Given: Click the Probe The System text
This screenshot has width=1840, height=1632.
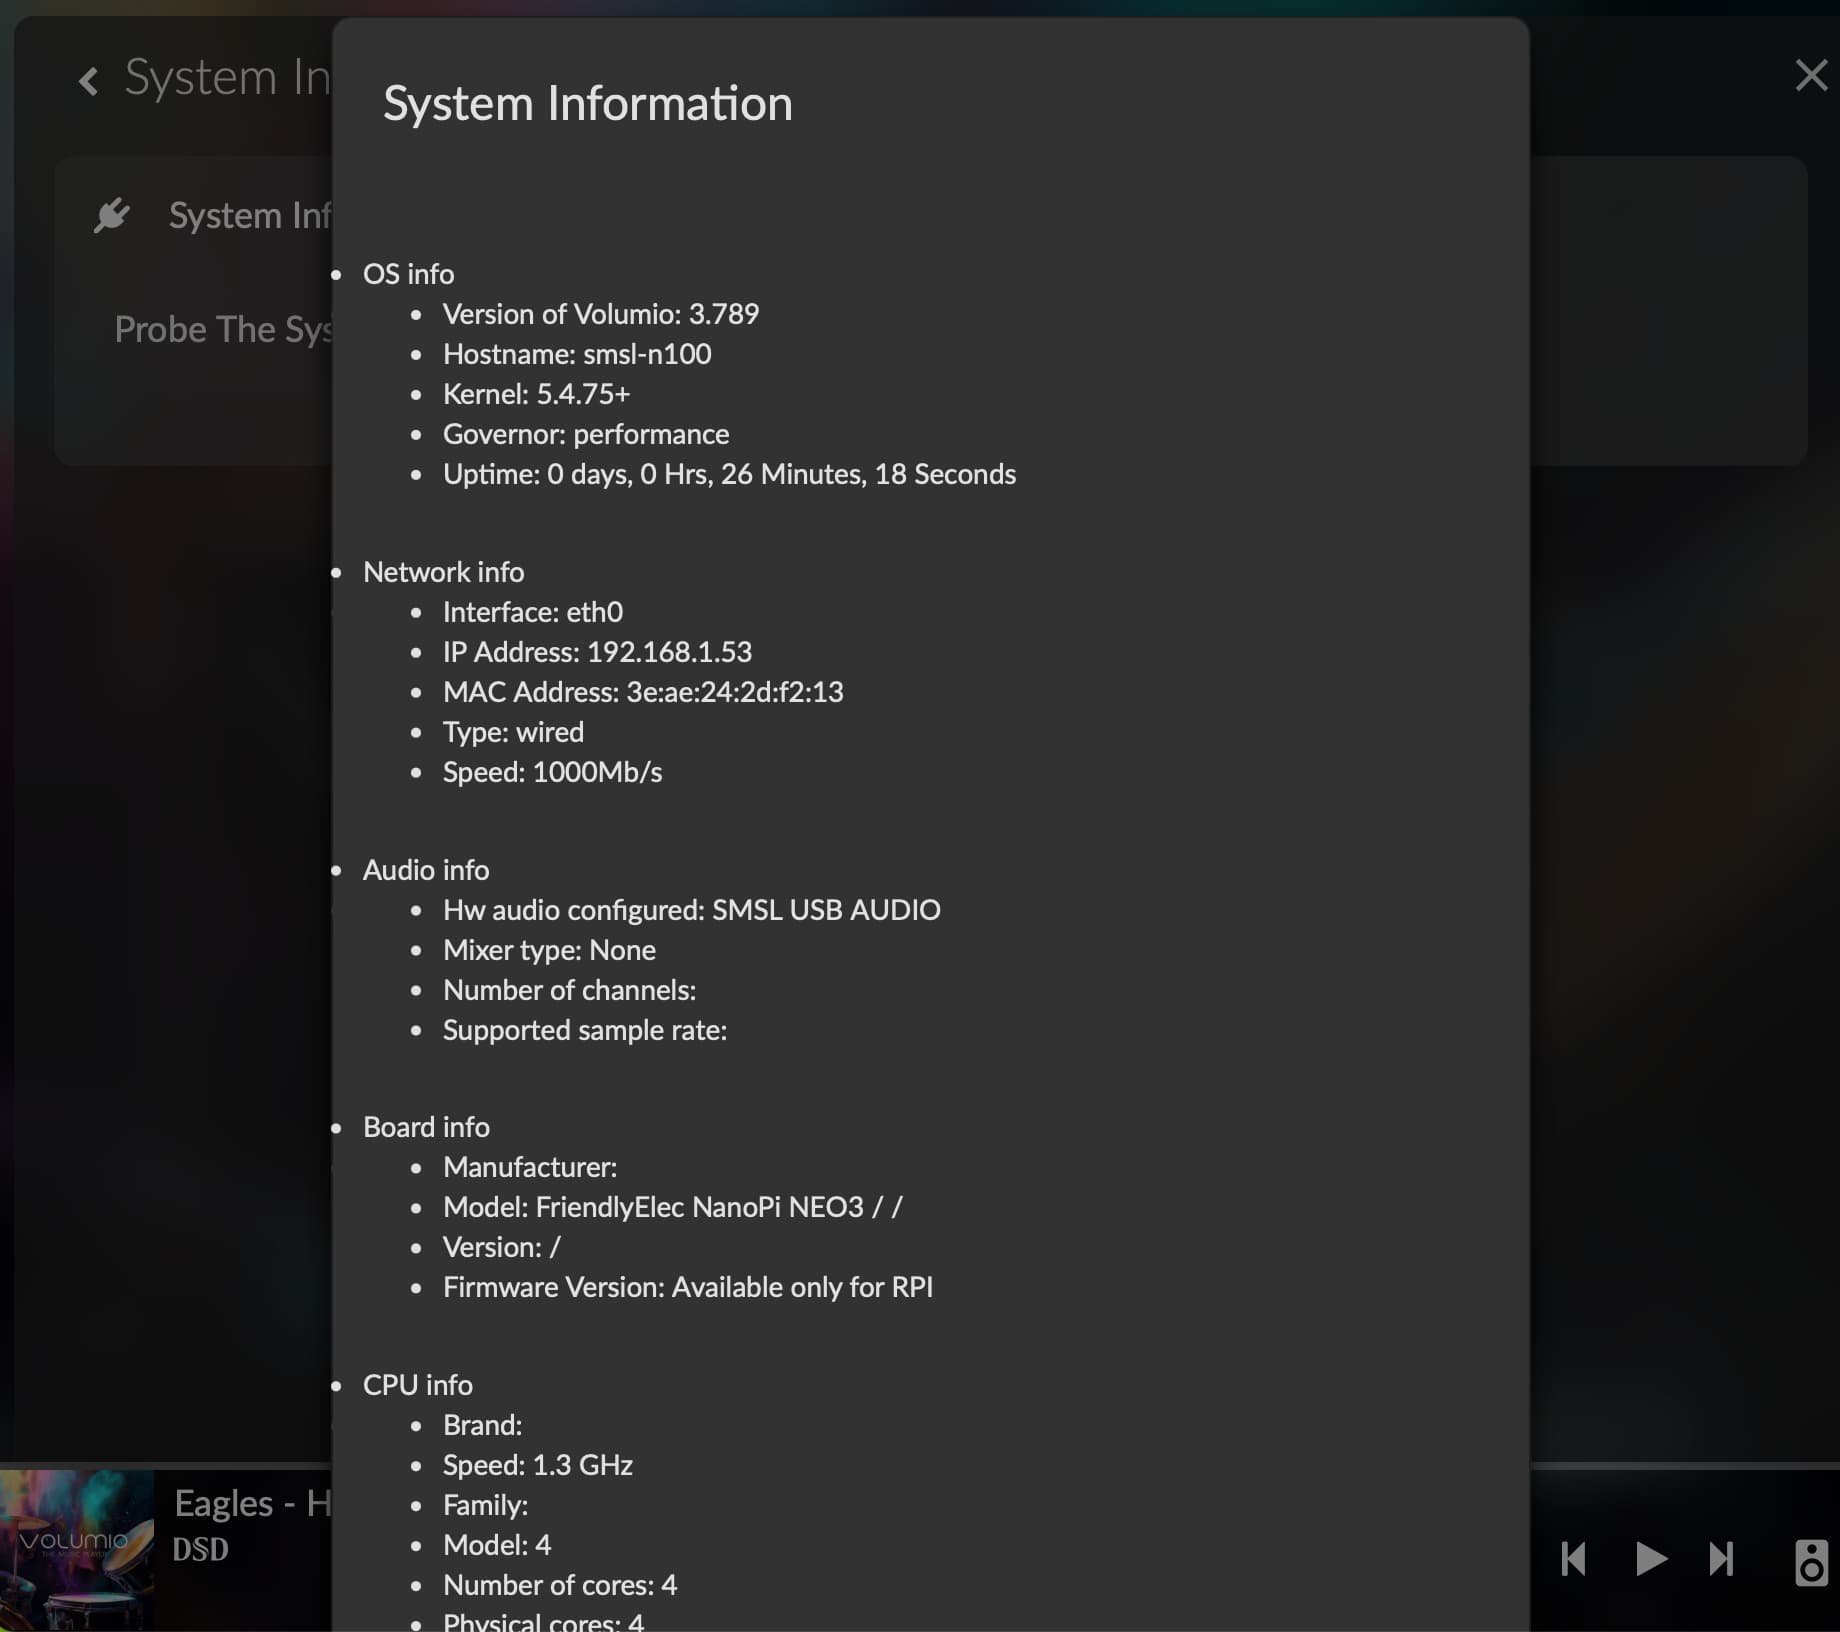Looking at the screenshot, I should 222,329.
